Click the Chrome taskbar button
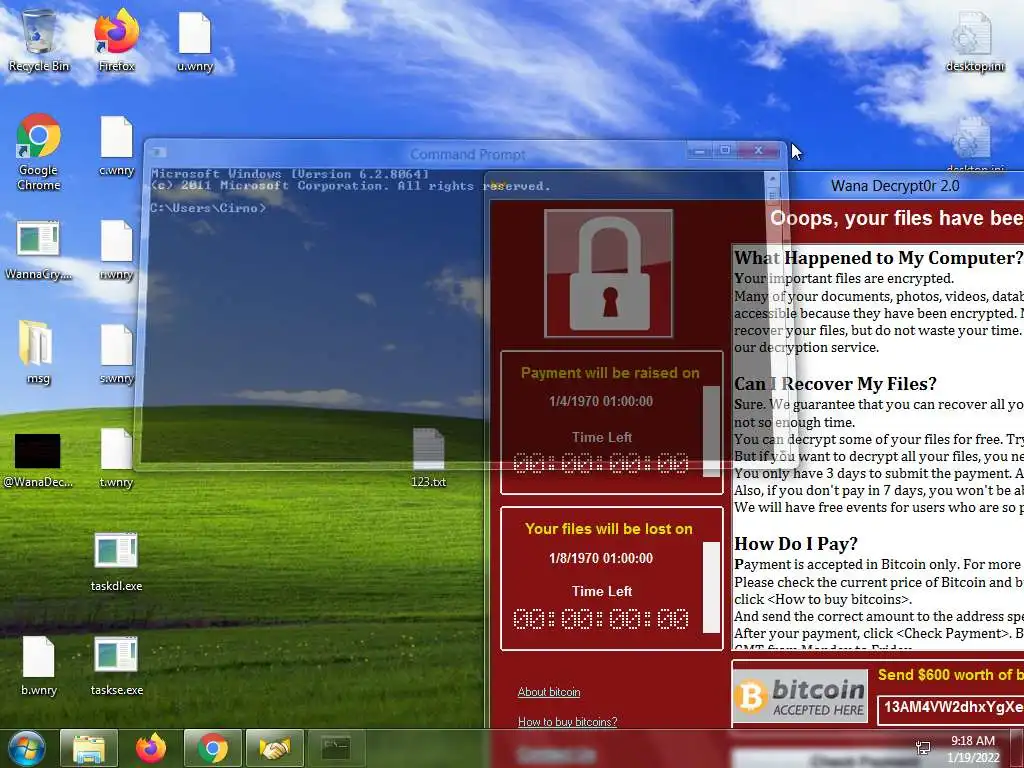The width and height of the screenshot is (1024, 768). coord(213,748)
